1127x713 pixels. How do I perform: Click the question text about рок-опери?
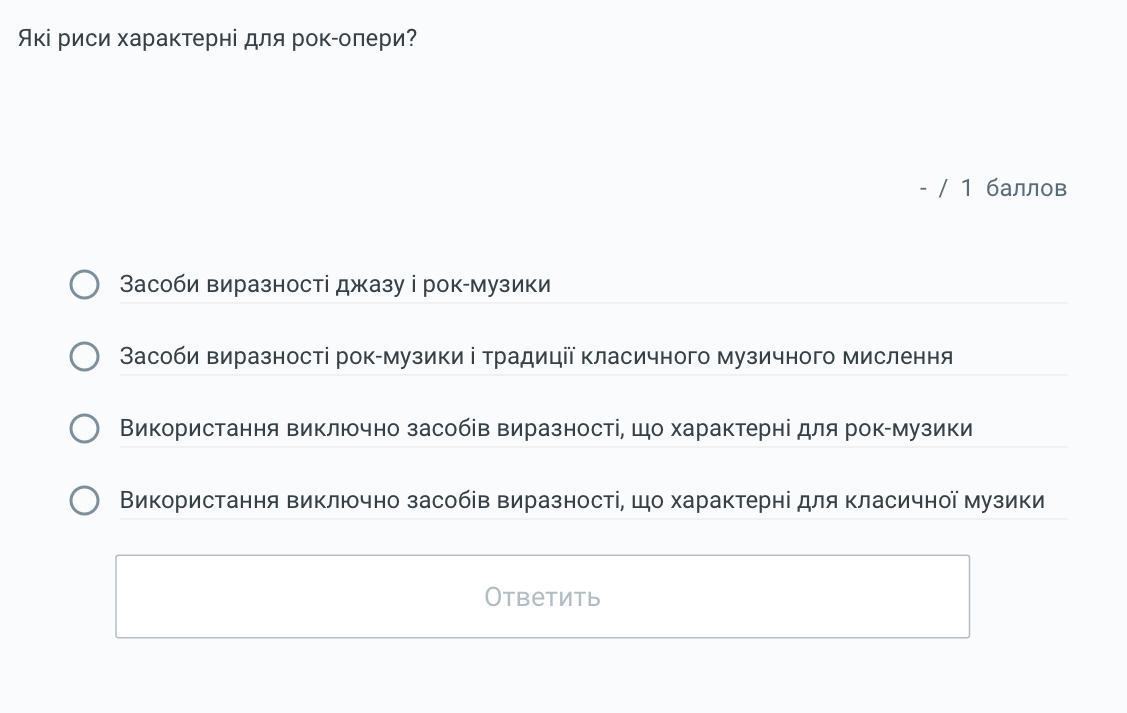(x=217, y=39)
